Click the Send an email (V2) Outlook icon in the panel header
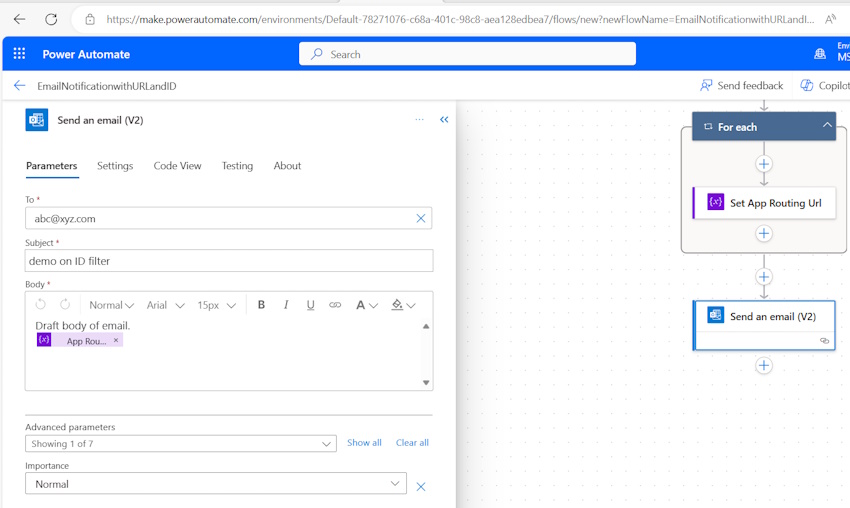Image resolution: width=850 pixels, height=508 pixels. [x=37, y=120]
